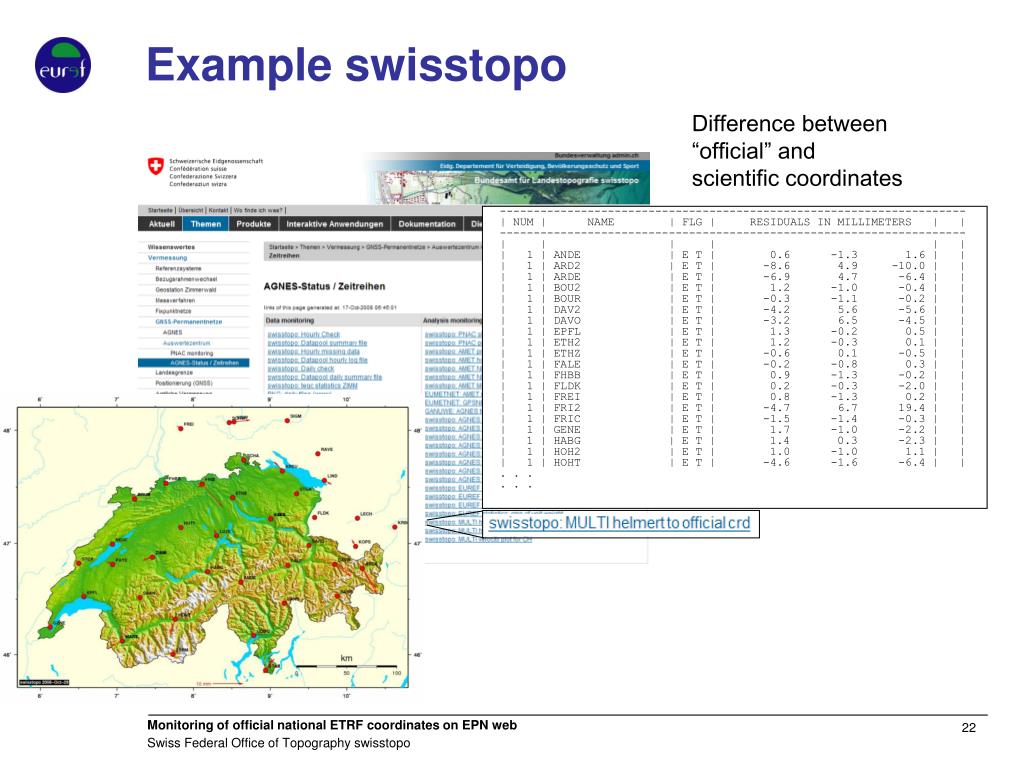Viewport: 1024px width, 768px height.
Task: Click the 19.4 residual value
Action: pos(911,408)
